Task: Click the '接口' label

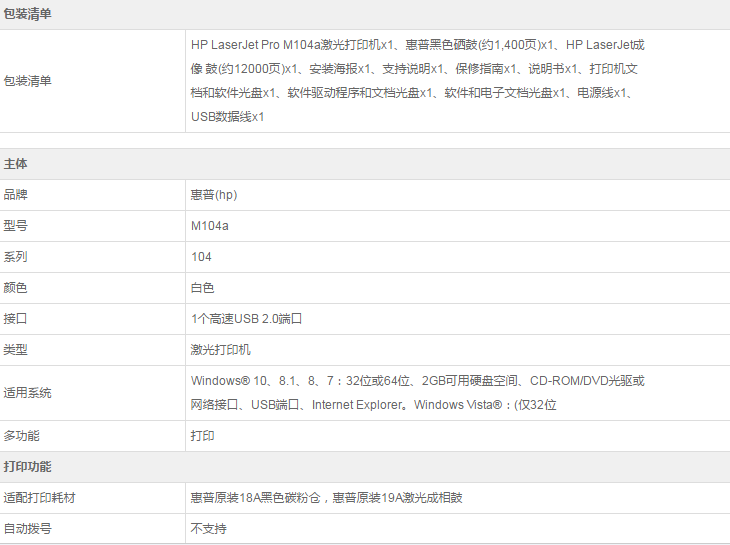Action: pos(15,319)
